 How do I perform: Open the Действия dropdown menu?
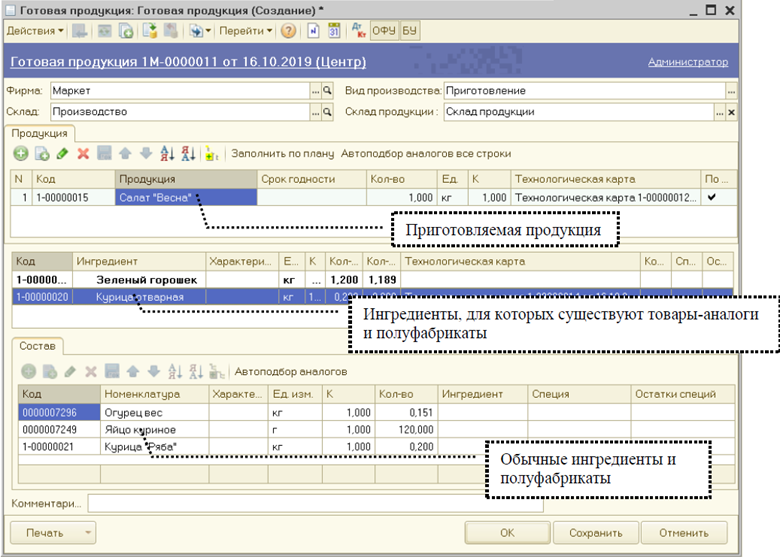34,31
